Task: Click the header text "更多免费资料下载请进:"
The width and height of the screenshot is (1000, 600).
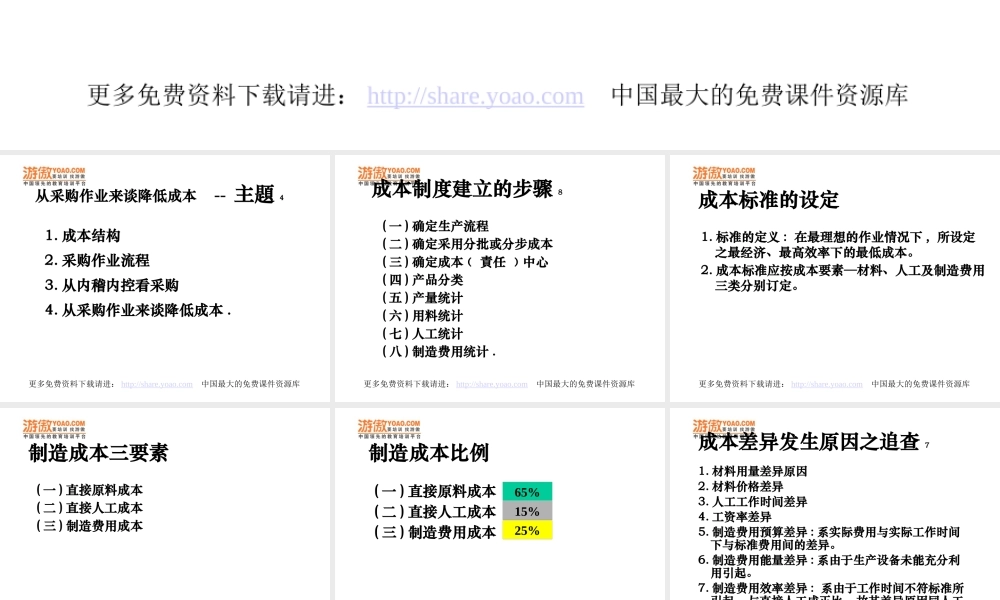Action: click(217, 96)
